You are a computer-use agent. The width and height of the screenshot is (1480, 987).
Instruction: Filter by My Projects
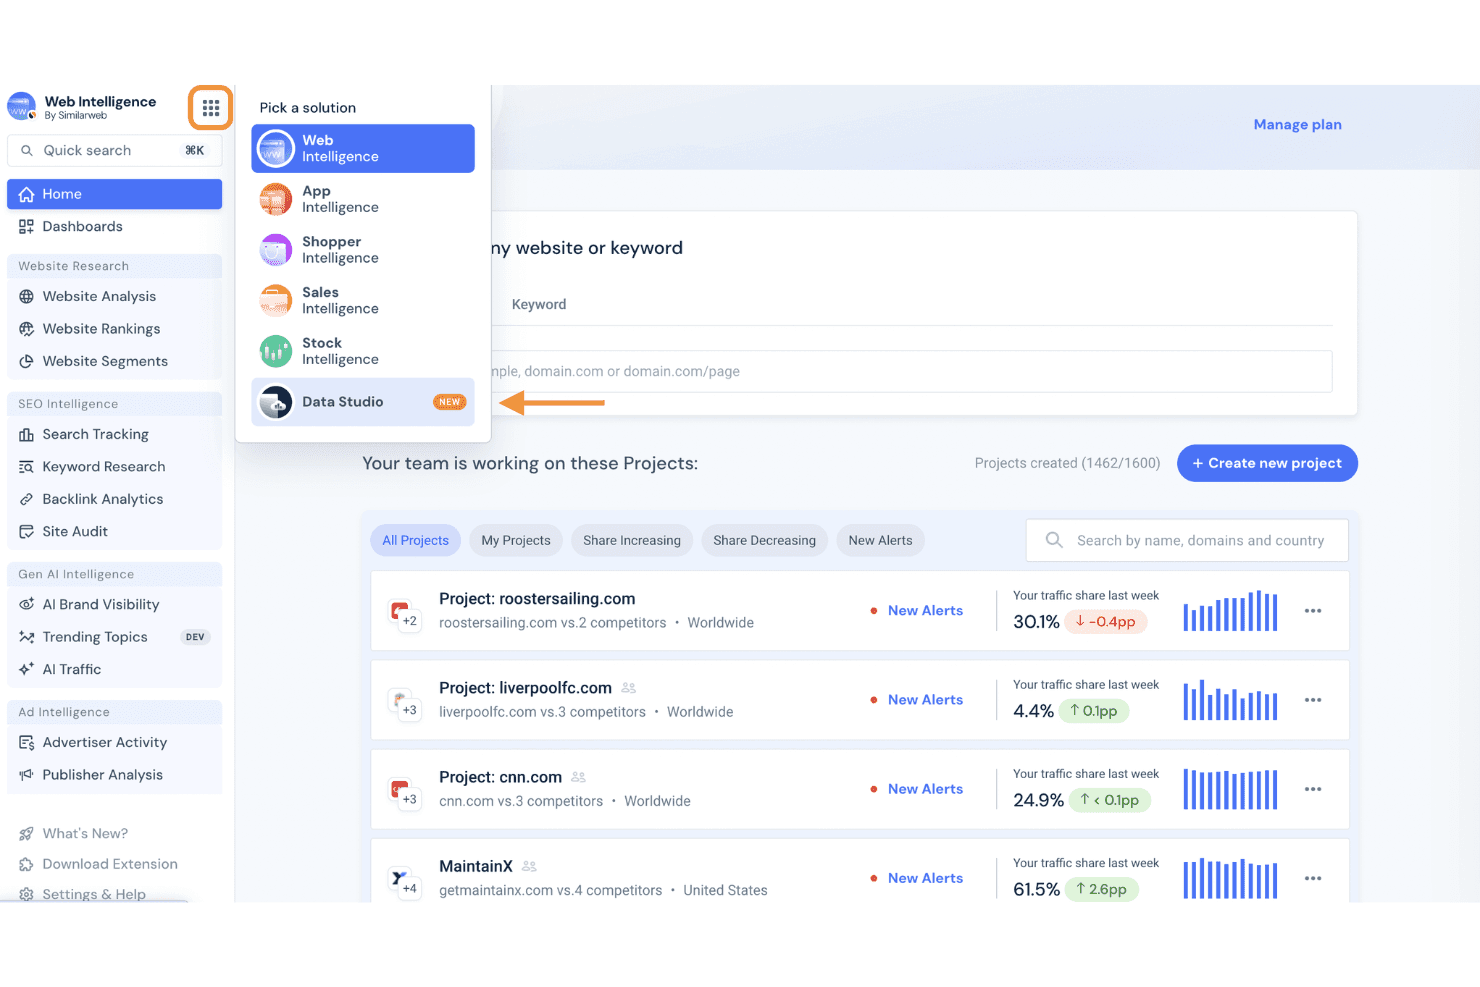coord(516,541)
